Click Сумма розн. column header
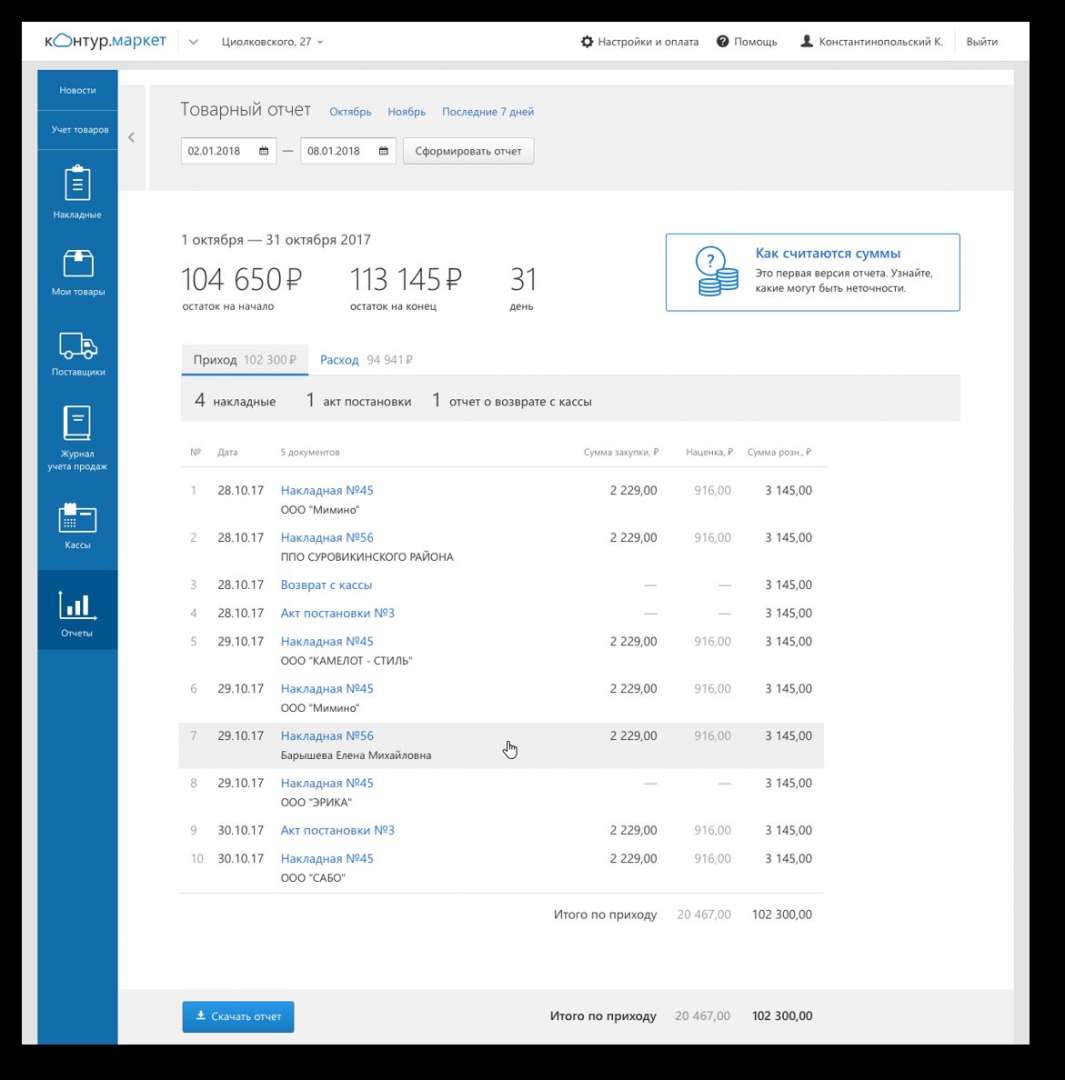The width and height of the screenshot is (1065, 1080). click(x=779, y=453)
